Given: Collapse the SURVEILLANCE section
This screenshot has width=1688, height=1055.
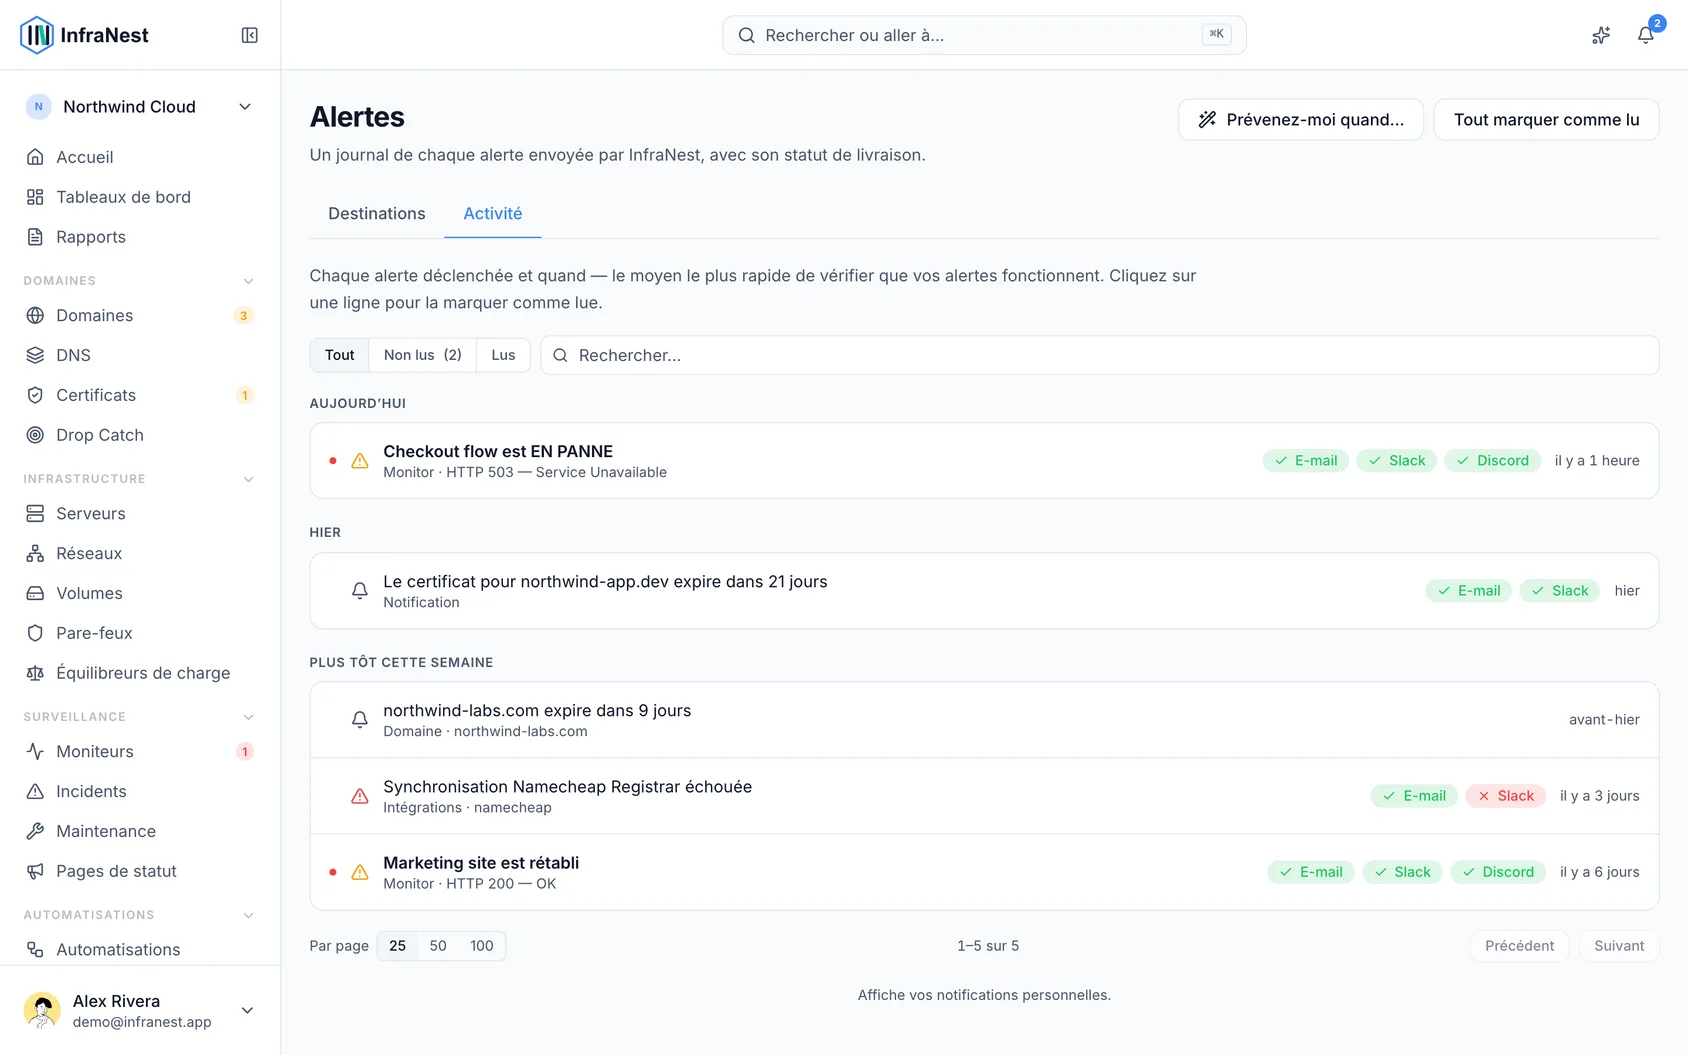Looking at the screenshot, I should pyautogui.click(x=248, y=717).
